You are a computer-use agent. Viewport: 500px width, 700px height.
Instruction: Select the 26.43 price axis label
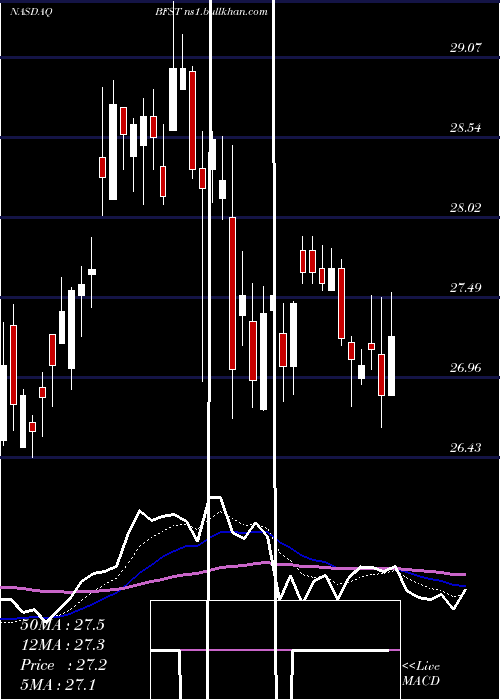[466, 448]
